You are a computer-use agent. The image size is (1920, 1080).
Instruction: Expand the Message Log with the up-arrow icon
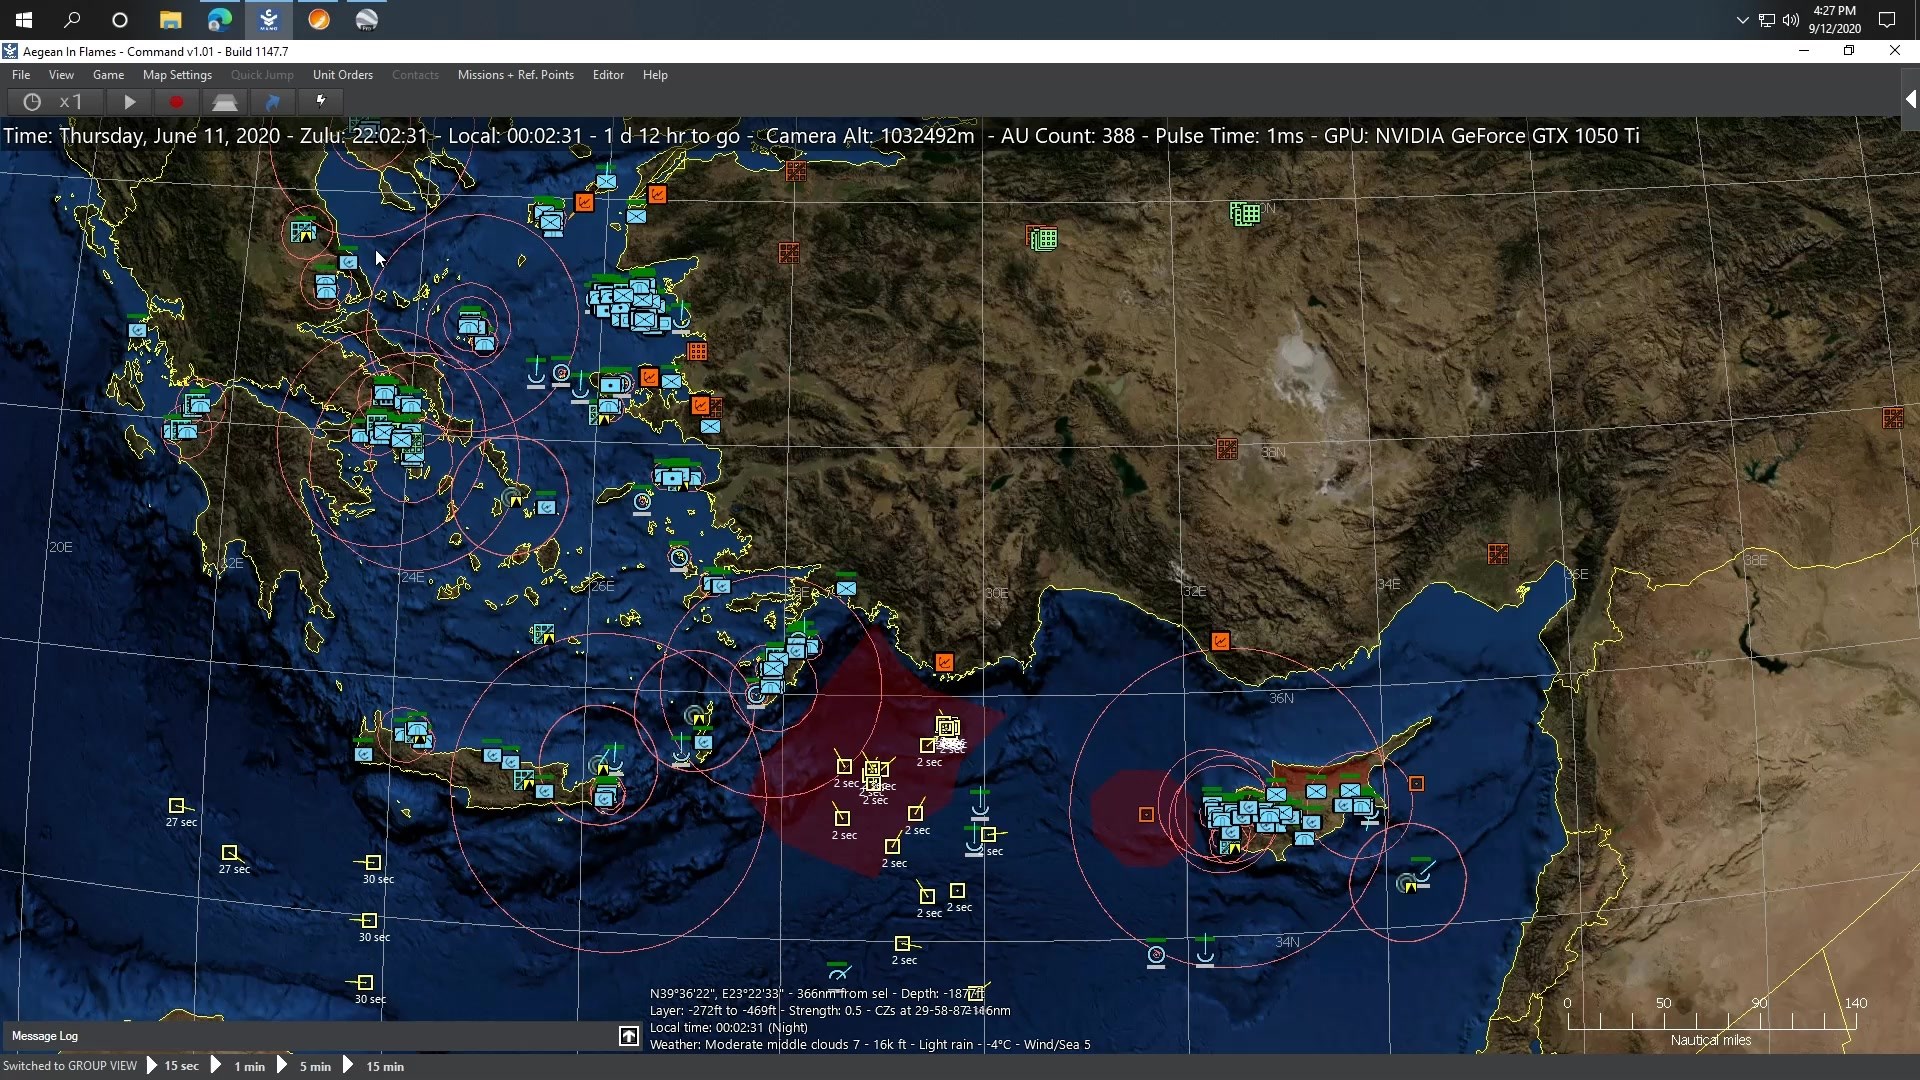point(629,1036)
